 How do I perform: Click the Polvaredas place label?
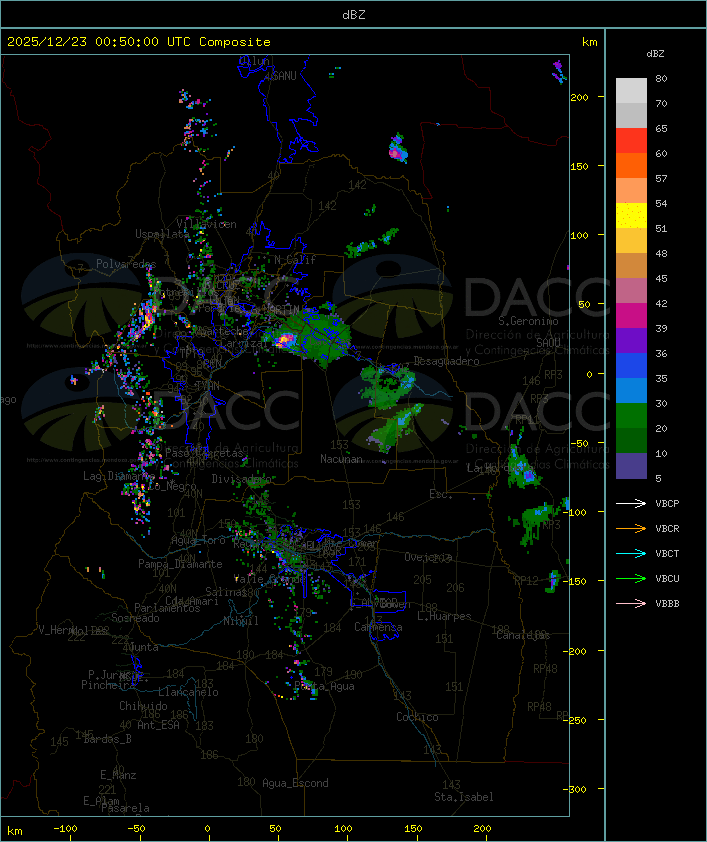pos(126,264)
